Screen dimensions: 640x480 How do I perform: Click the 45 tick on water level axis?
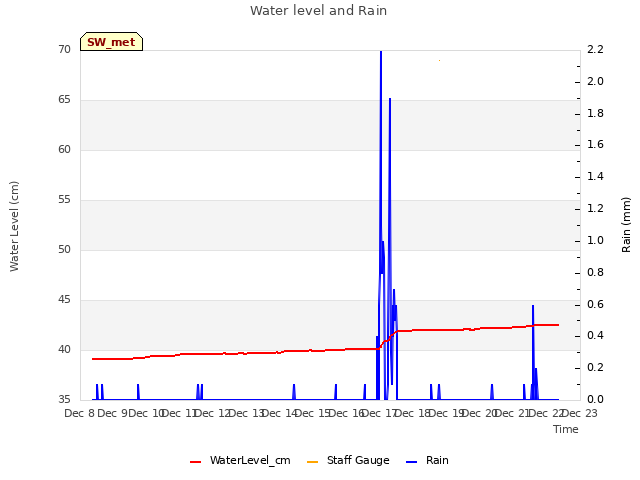click(64, 300)
